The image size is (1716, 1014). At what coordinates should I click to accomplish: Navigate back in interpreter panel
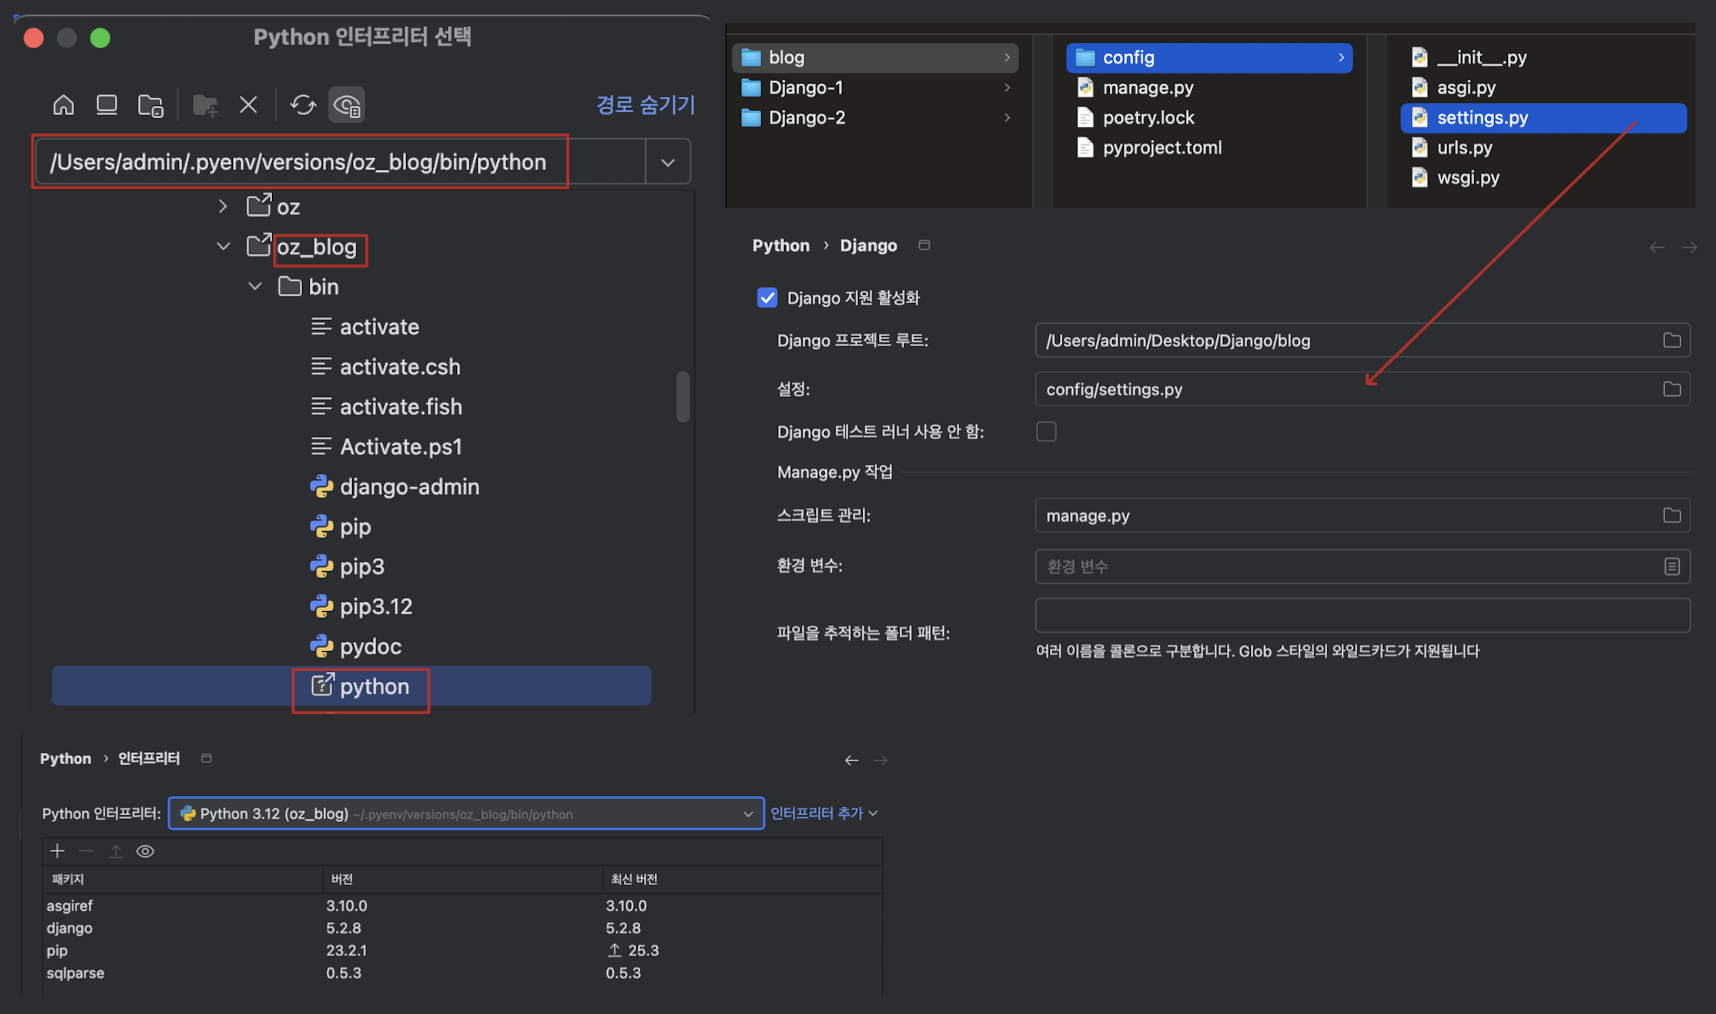(x=851, y=760)
